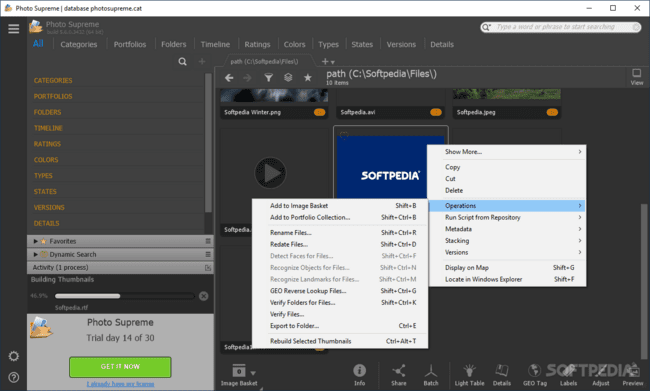The height and width of the screenshot is (391, 650).
Task: Choose Copy from the context menu
Action: [507, 167]
